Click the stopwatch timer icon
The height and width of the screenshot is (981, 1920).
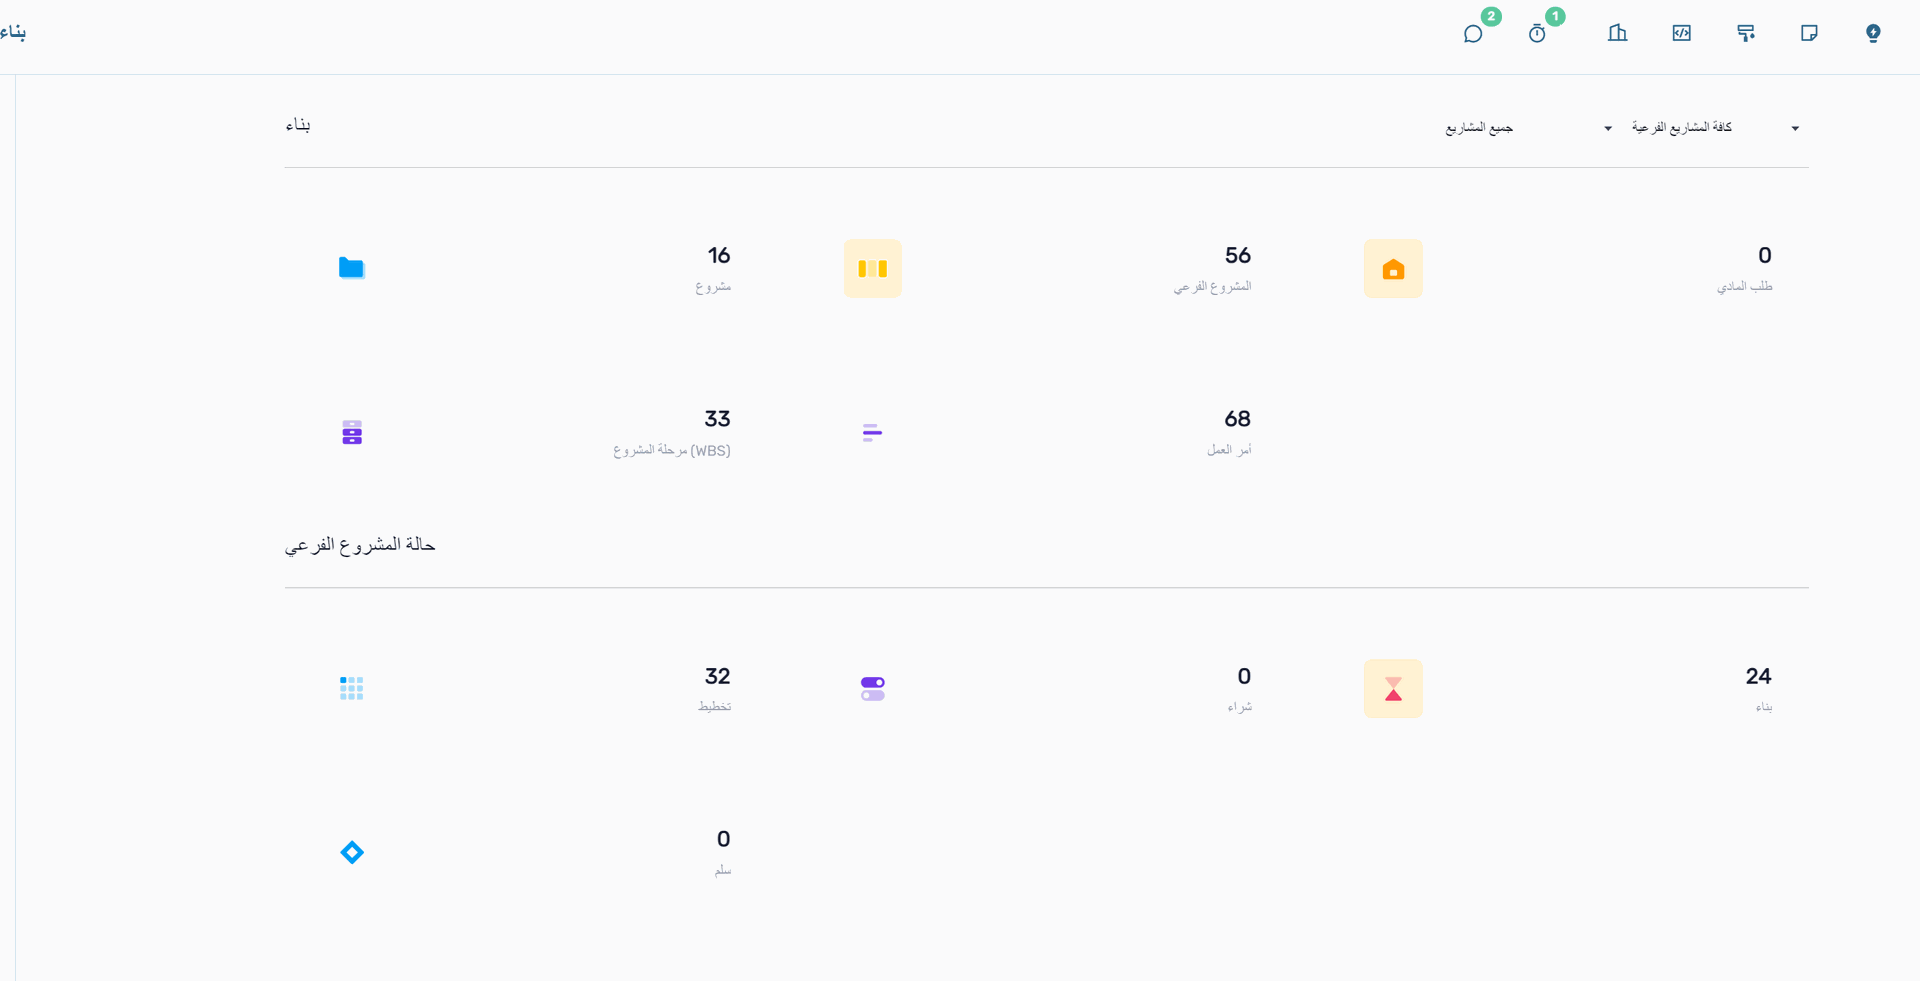tap(1537, 34)
